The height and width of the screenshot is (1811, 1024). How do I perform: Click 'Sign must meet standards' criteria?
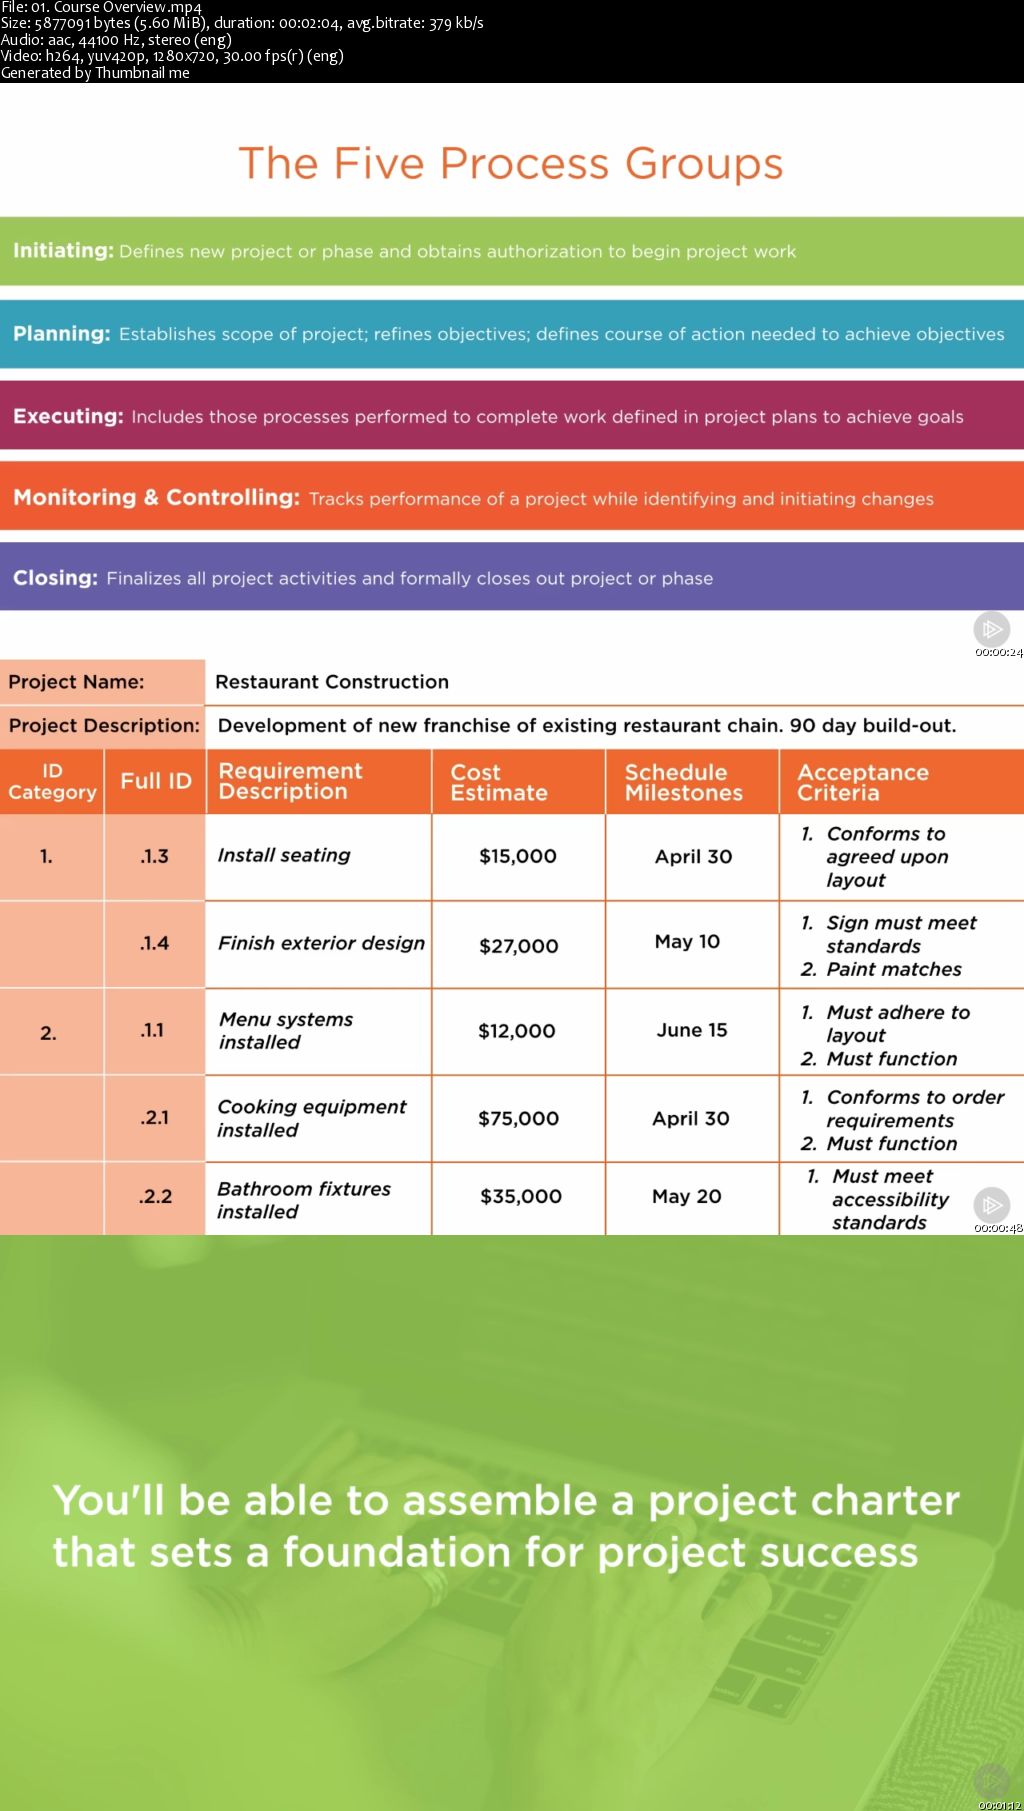[889, 934]
